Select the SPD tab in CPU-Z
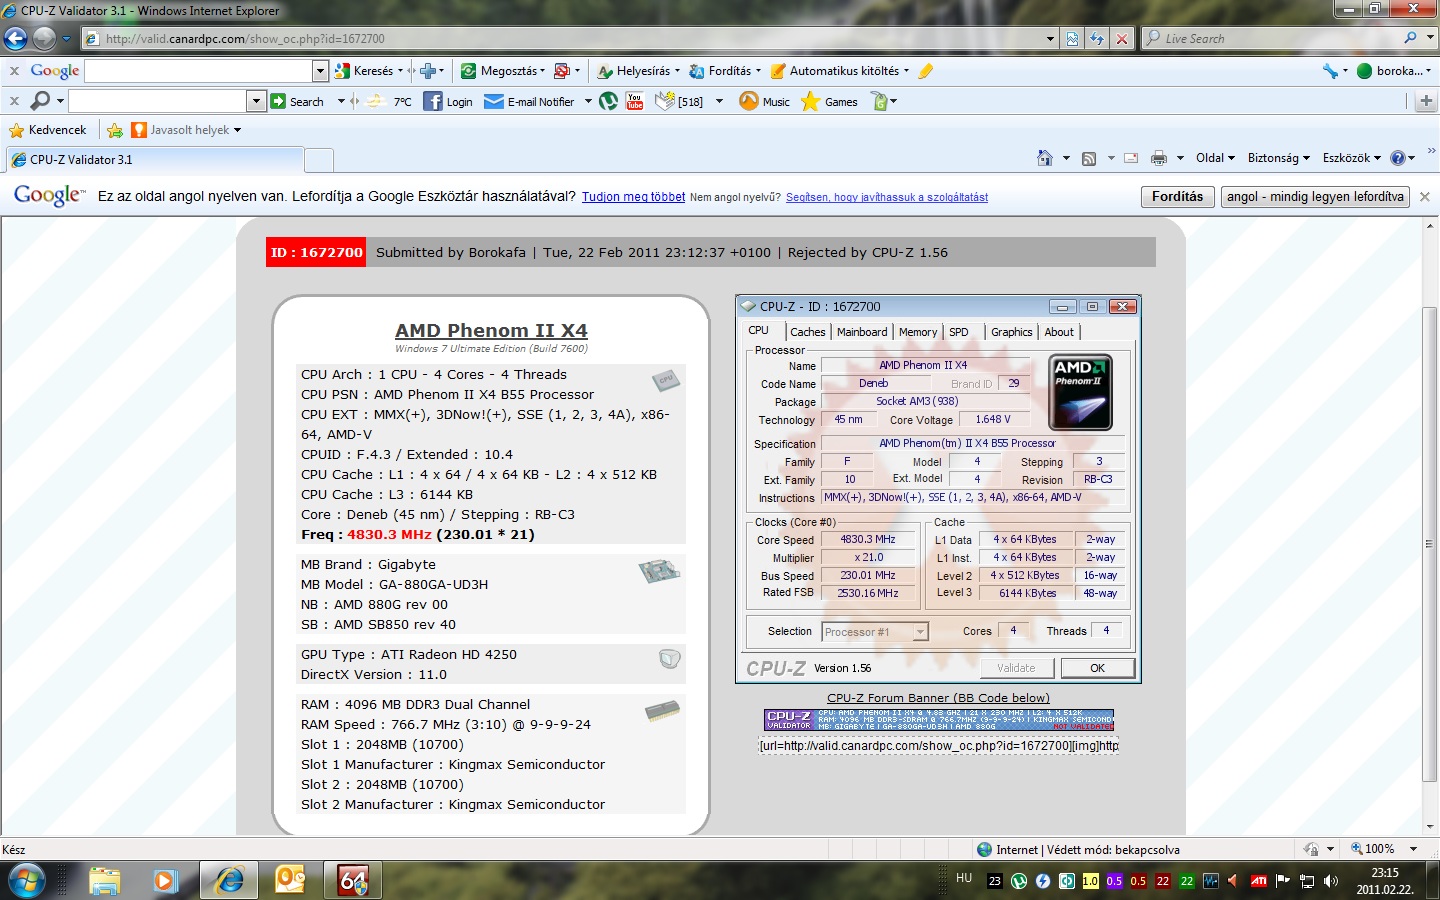The width and height of the screenshot is (1440, 900). [959, 332]
